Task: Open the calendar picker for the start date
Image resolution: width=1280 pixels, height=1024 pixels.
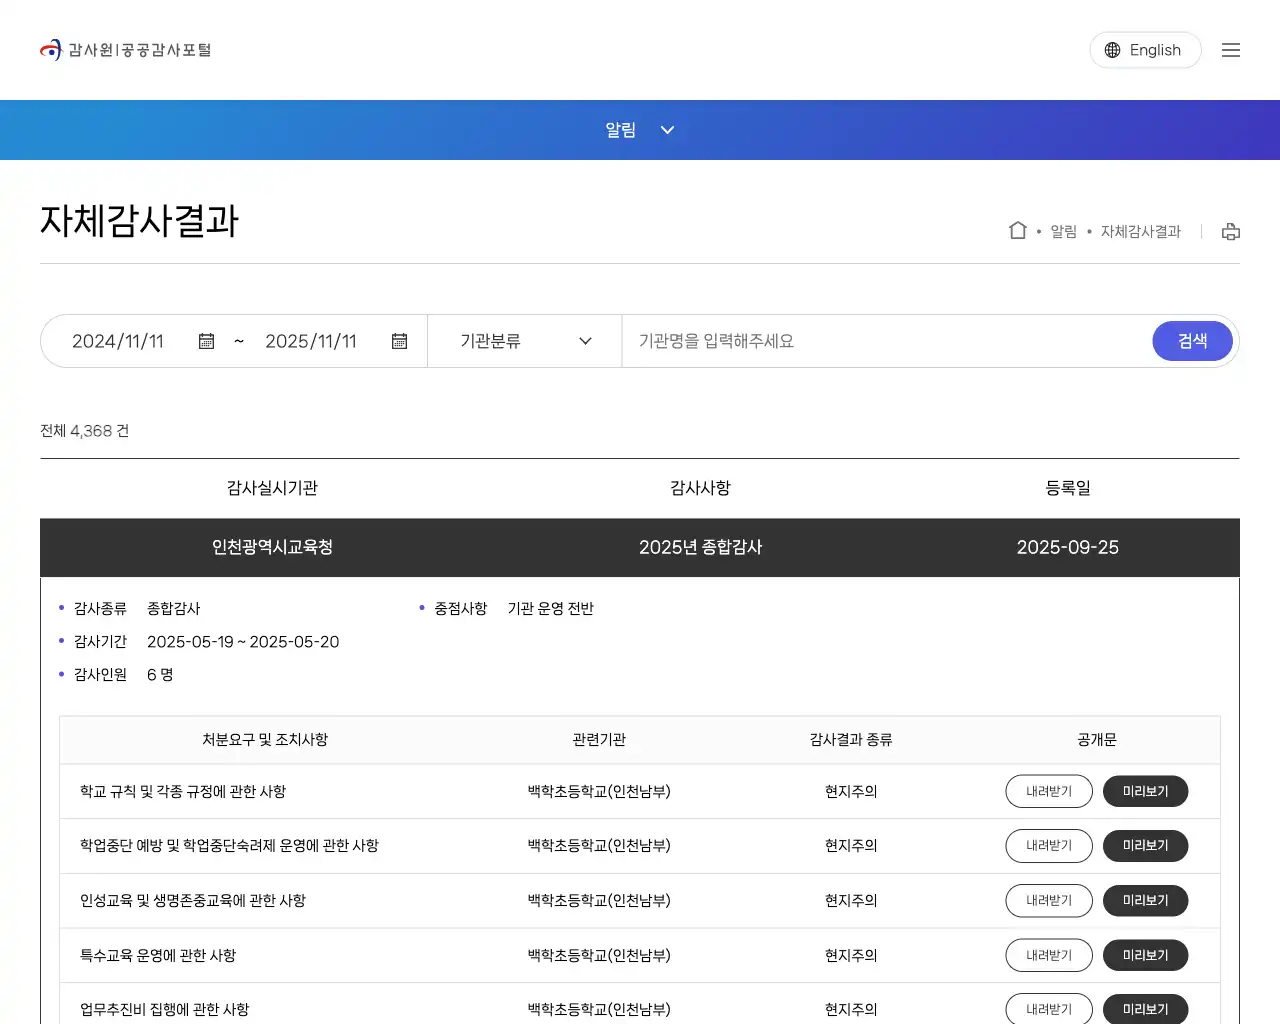Action: [x=206, y=341]
